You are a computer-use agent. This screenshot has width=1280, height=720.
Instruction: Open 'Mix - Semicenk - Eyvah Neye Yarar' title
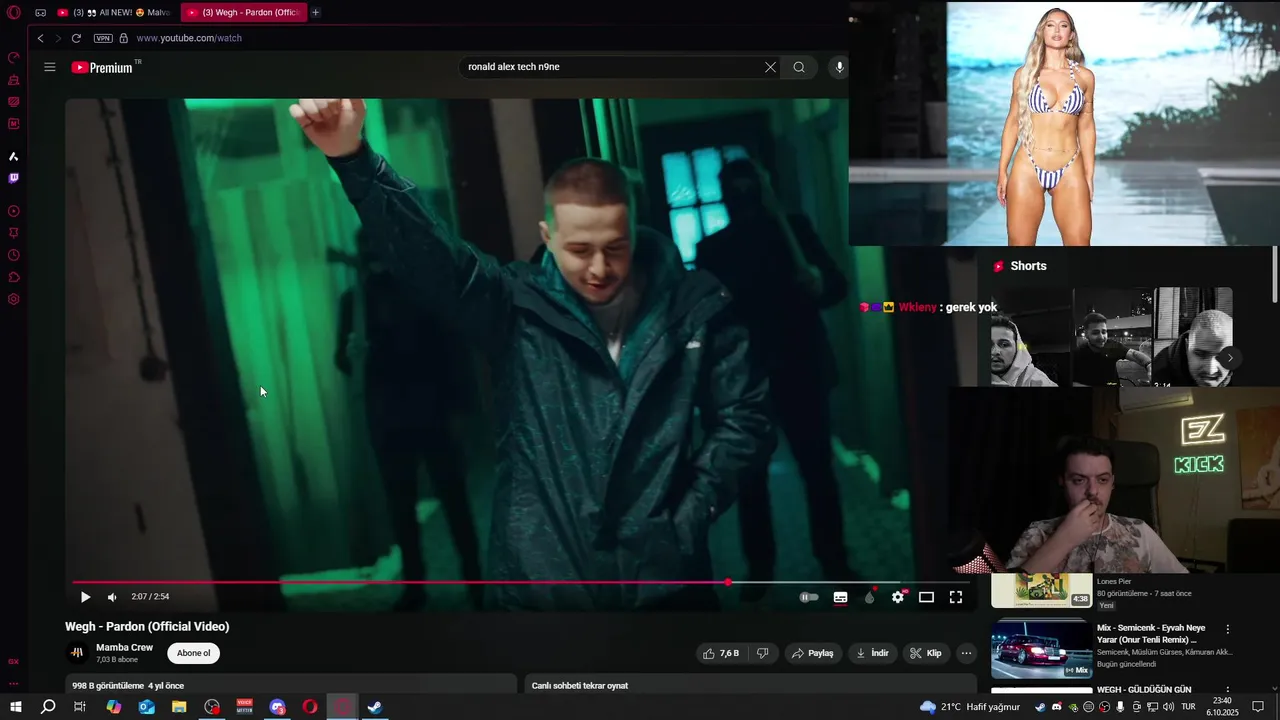[x=1151, y=634]
